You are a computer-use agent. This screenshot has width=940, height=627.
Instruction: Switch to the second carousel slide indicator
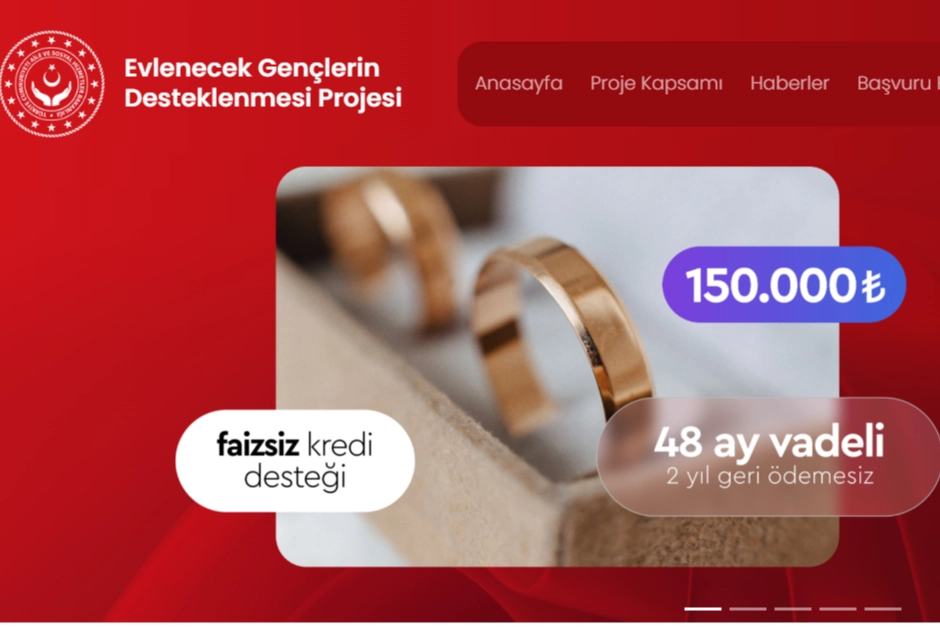pyautogui.click(x=748, y=608)
